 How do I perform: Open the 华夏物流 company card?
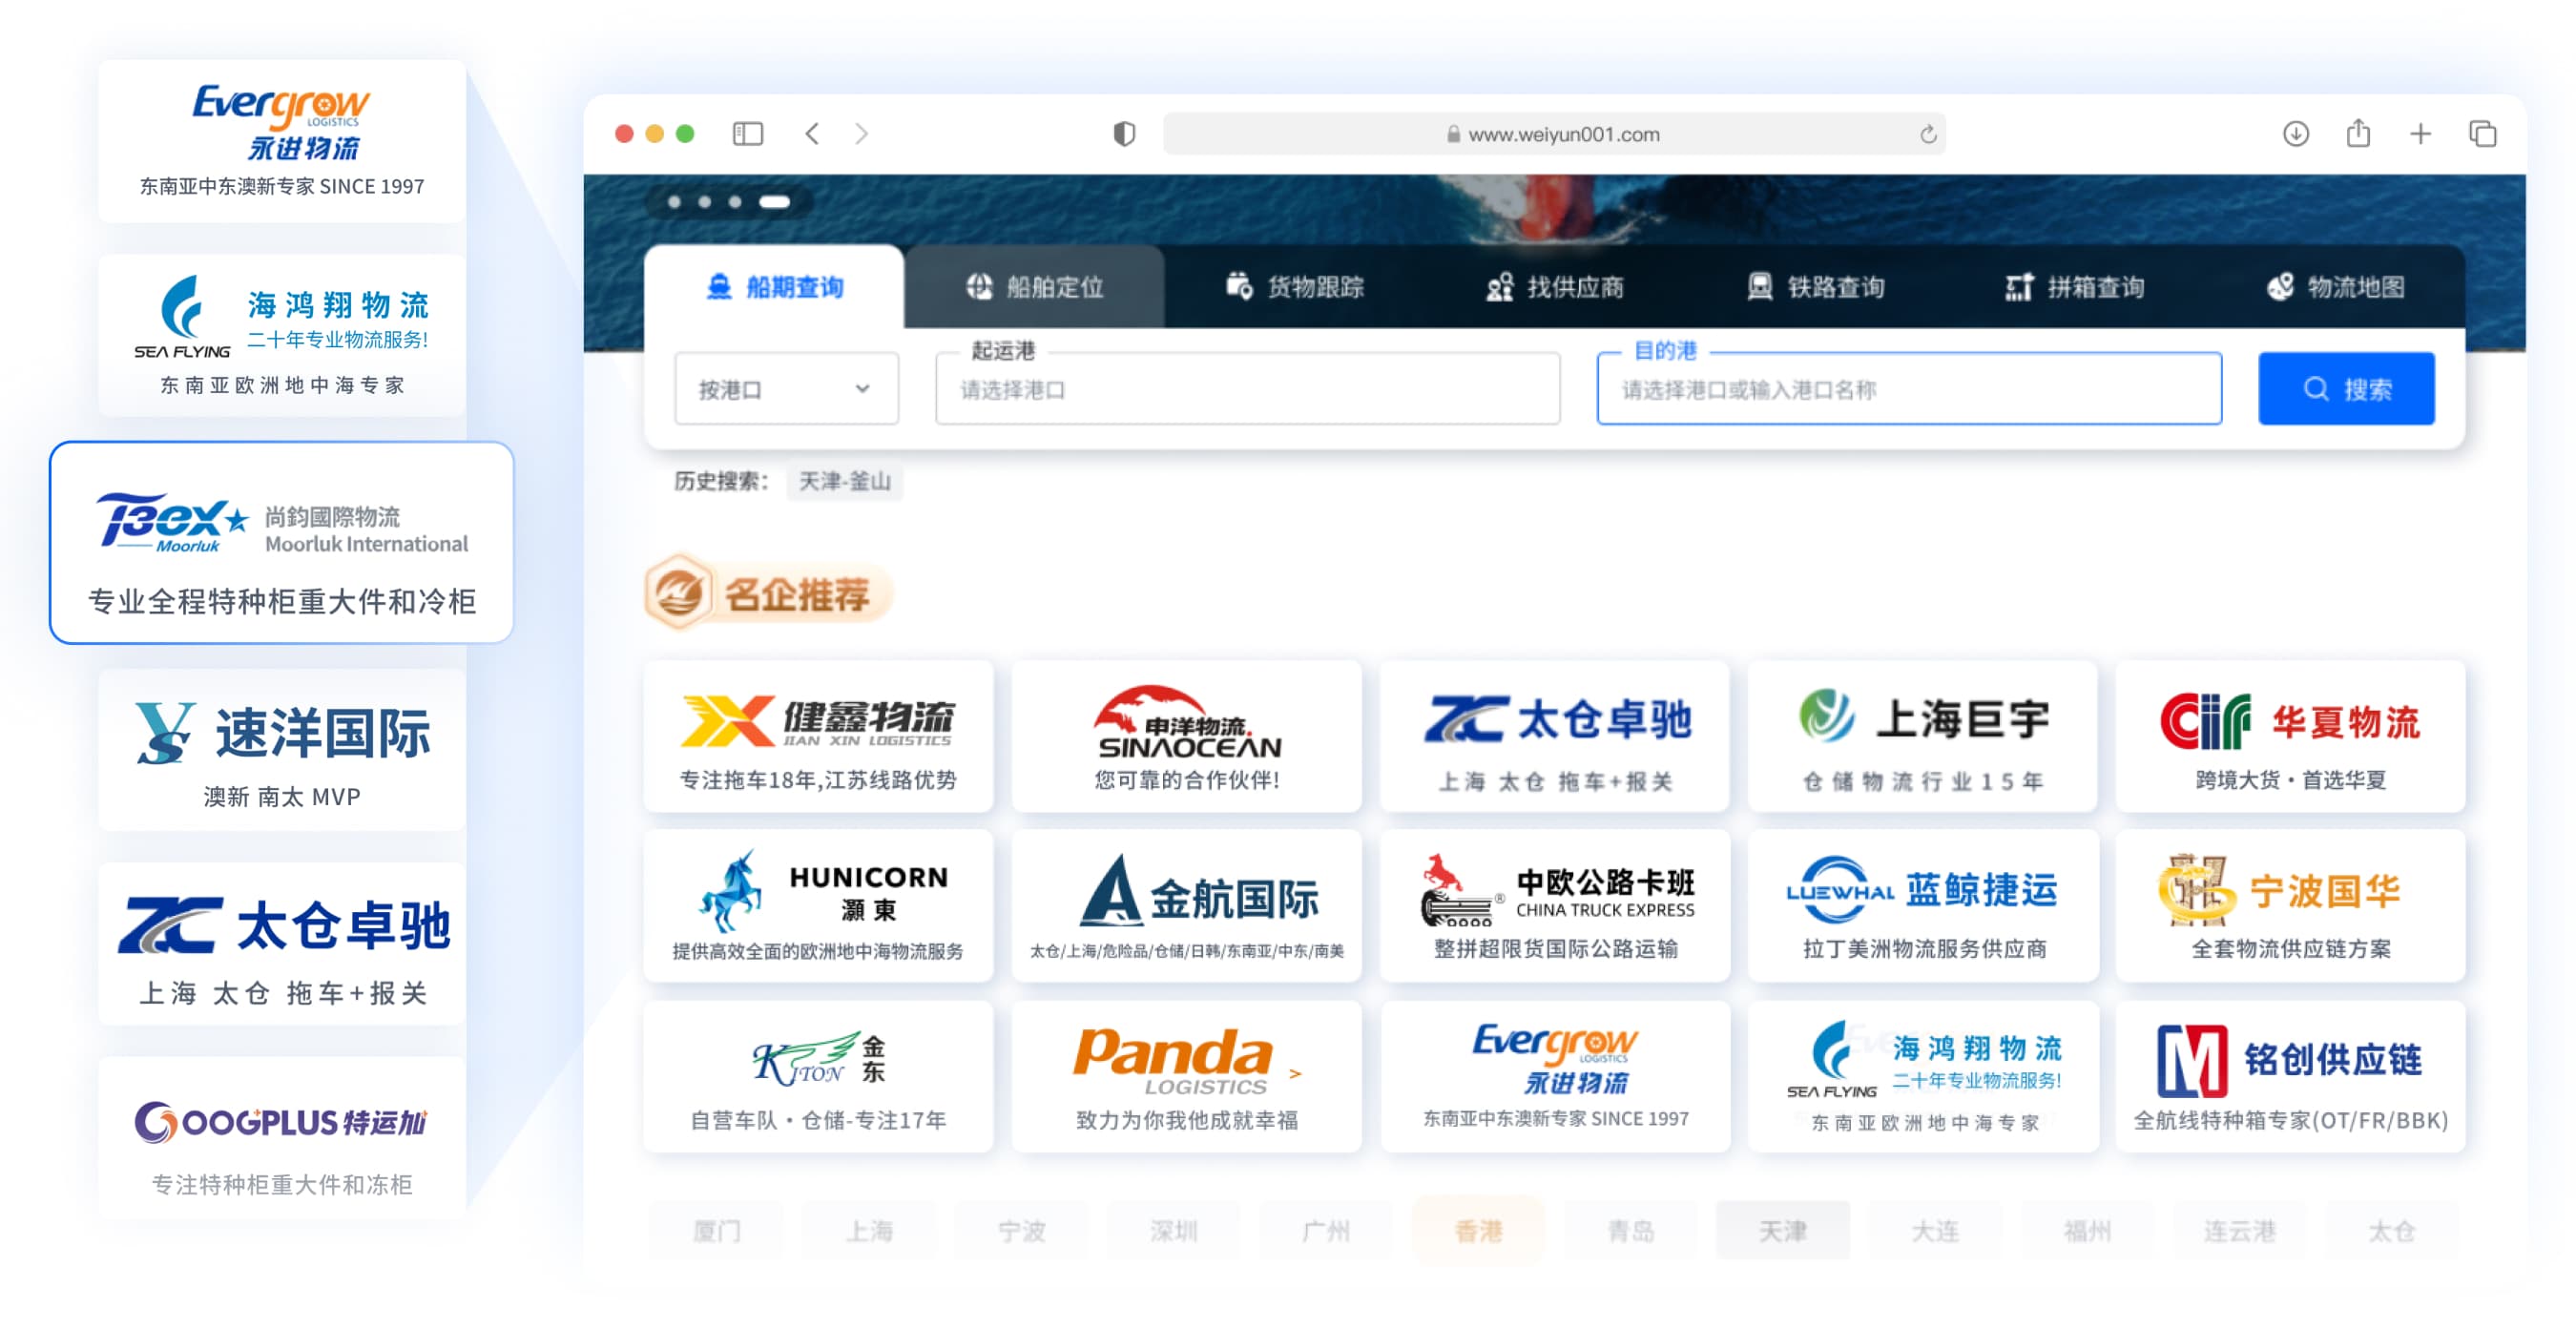[x=2290, y=736]
